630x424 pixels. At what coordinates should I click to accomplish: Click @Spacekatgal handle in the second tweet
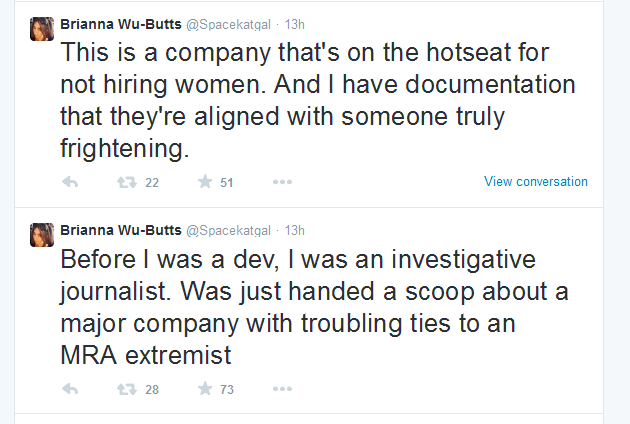228,231
